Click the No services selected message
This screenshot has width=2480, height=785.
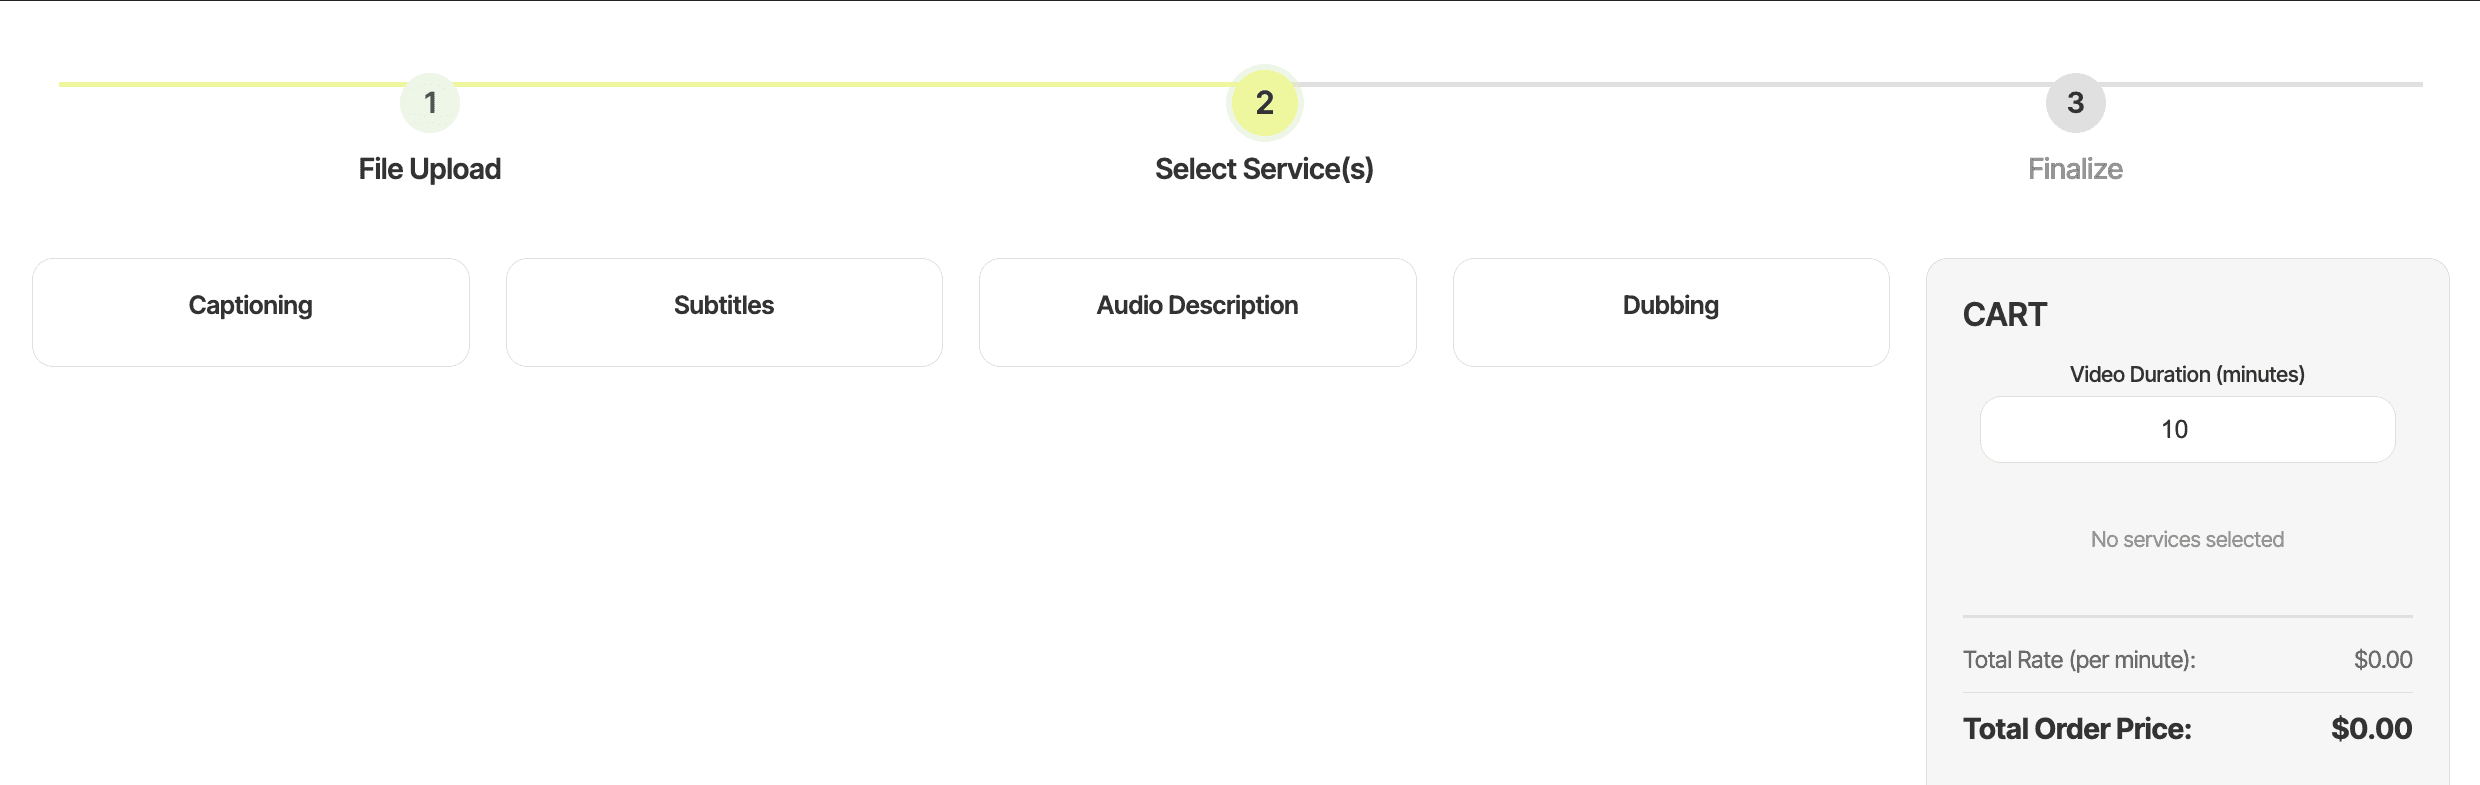click(2187, 539)
